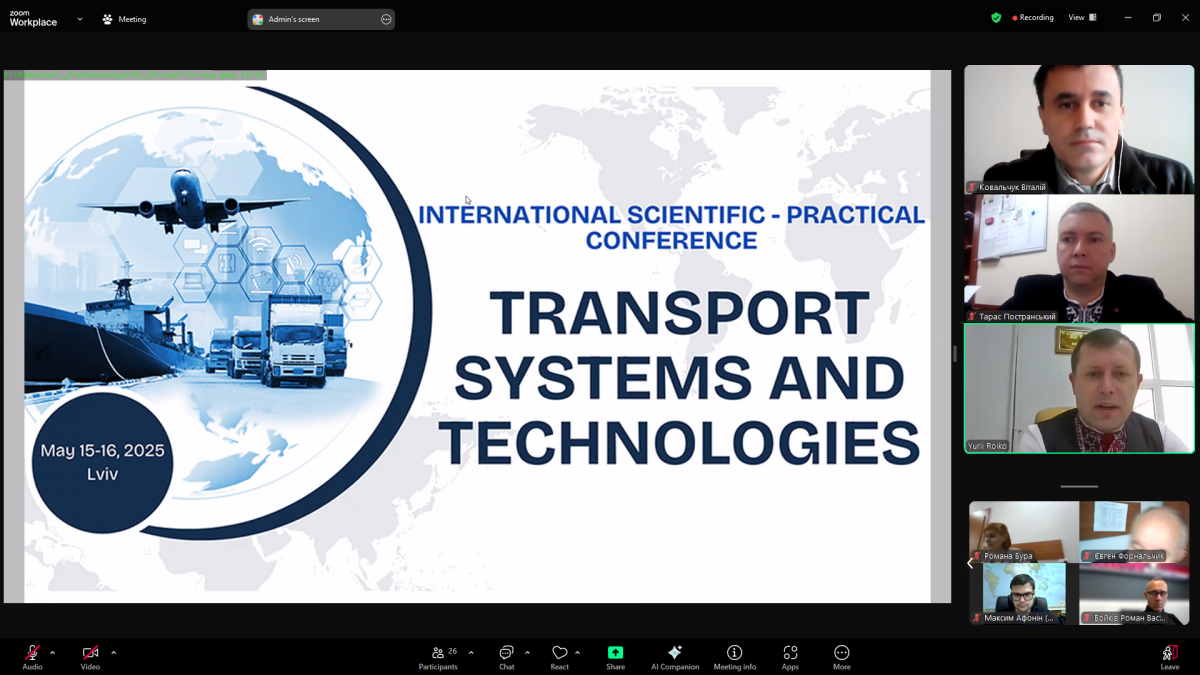Viewport: 1200px width, 675px height.
Task: Expand audio settings arrow next to Audio
Action: (53, 653)
